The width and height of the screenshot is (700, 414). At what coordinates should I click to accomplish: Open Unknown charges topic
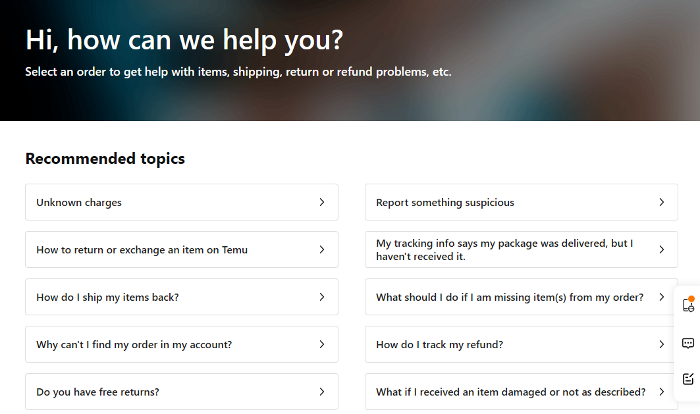click(80, 202)
